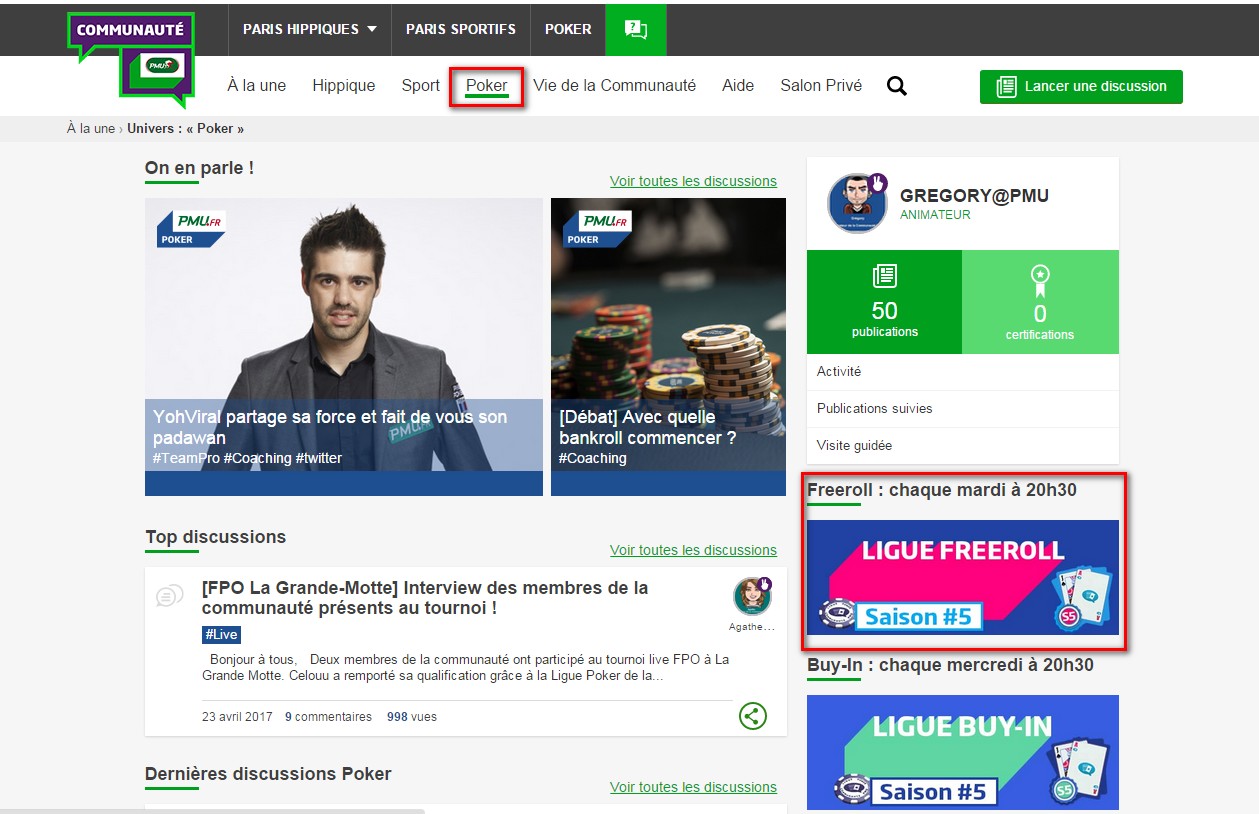This screenshot has width=1259, height=814.
Task: Open Voir toutes les discussions under Top discussions
Action: pos(693,551)
